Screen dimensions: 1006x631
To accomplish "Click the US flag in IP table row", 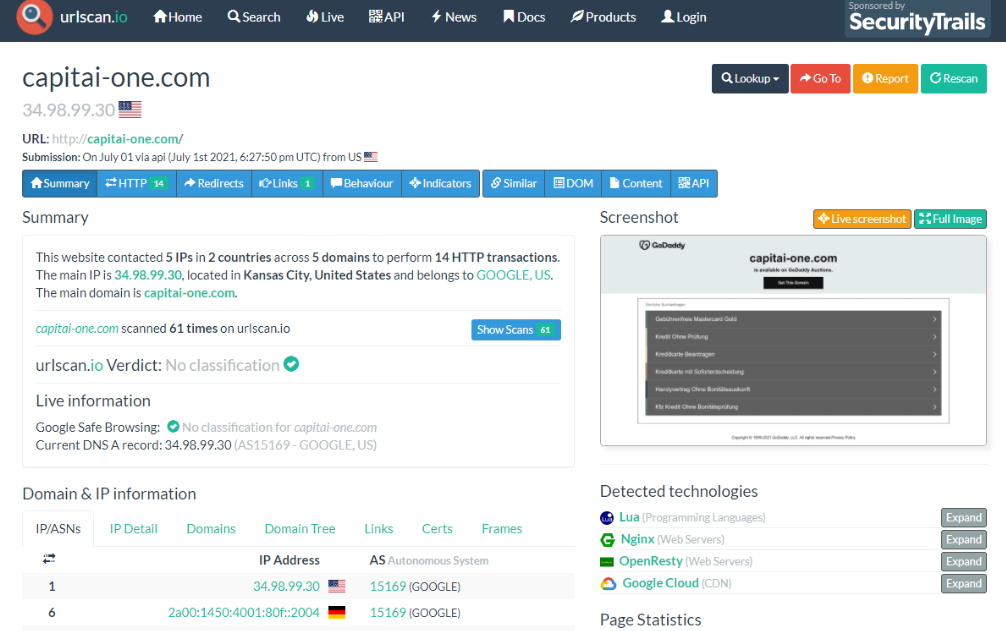I will tap(337, 586).
